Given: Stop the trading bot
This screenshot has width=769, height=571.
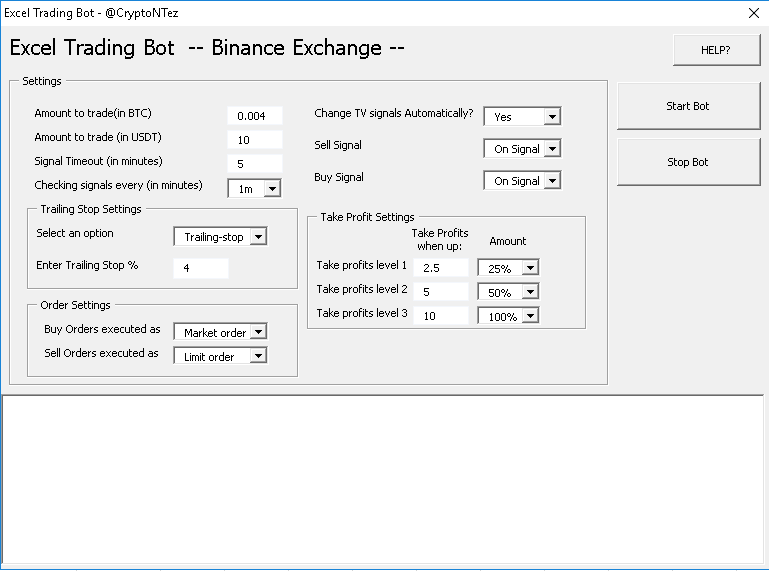Looking at the screenshot, I should click(688, 162).
